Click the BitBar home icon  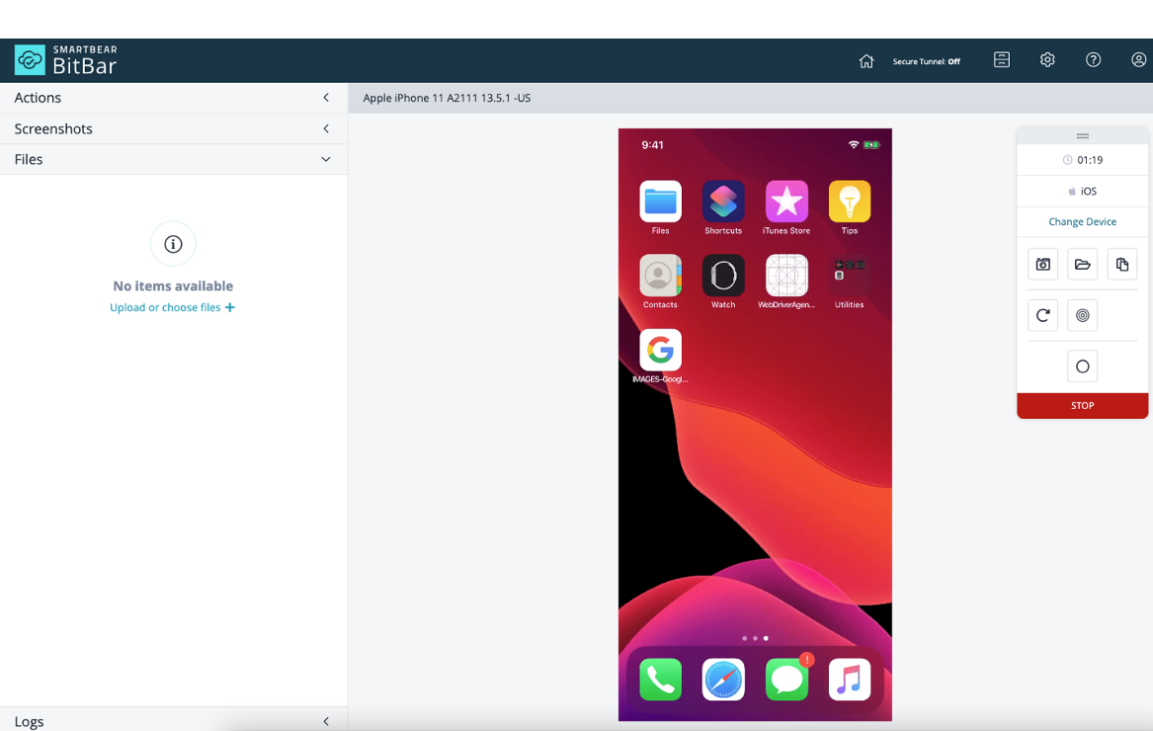866,60
